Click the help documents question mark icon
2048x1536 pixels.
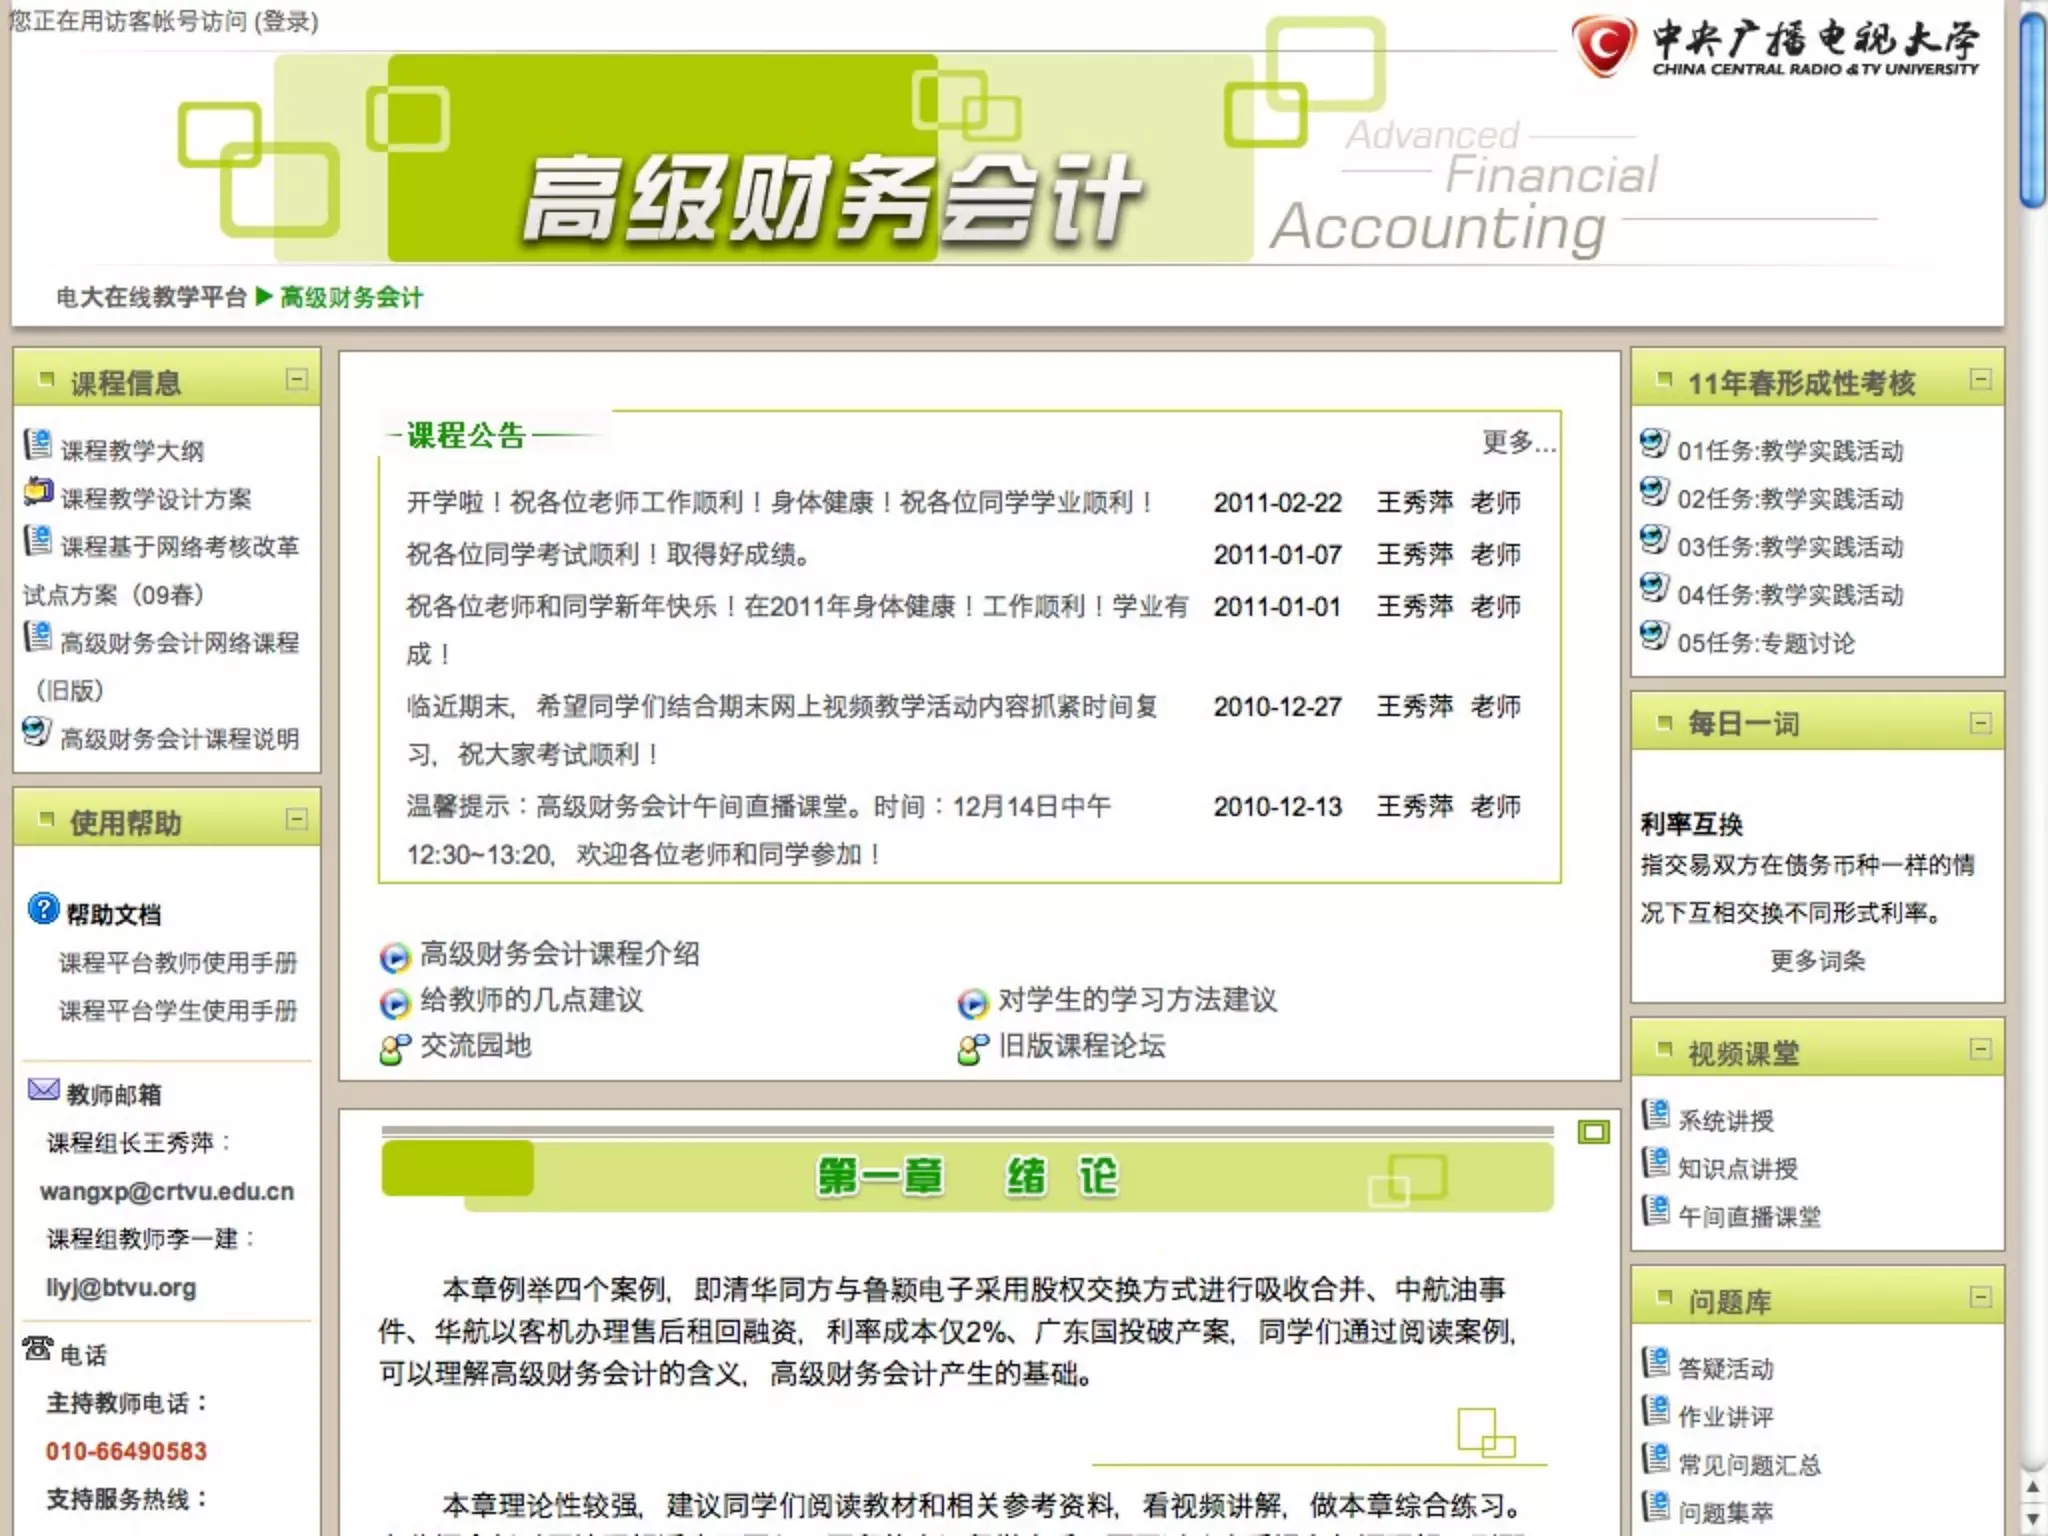(42, 908)
